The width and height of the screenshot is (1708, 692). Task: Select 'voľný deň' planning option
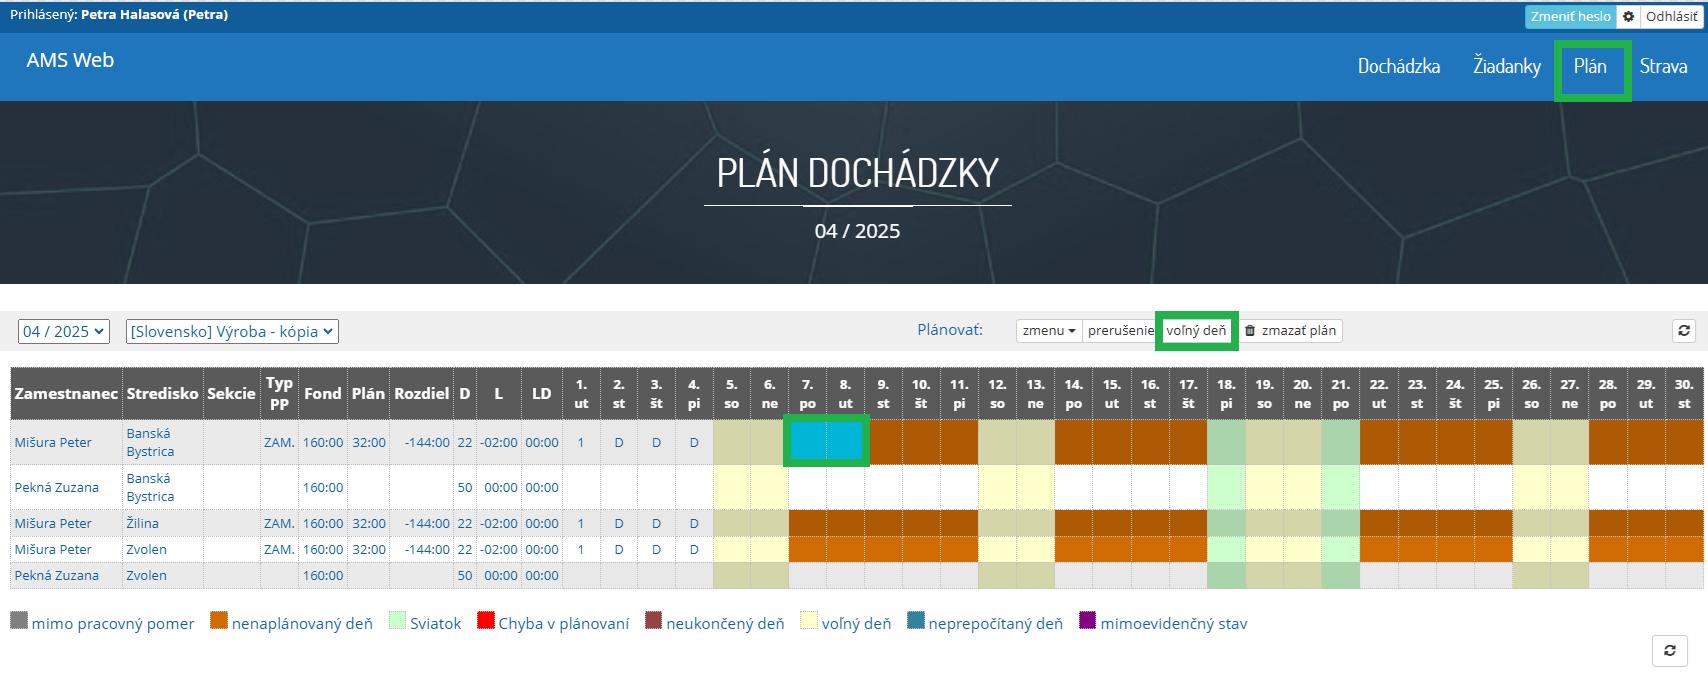click(x=1196, y=331)
